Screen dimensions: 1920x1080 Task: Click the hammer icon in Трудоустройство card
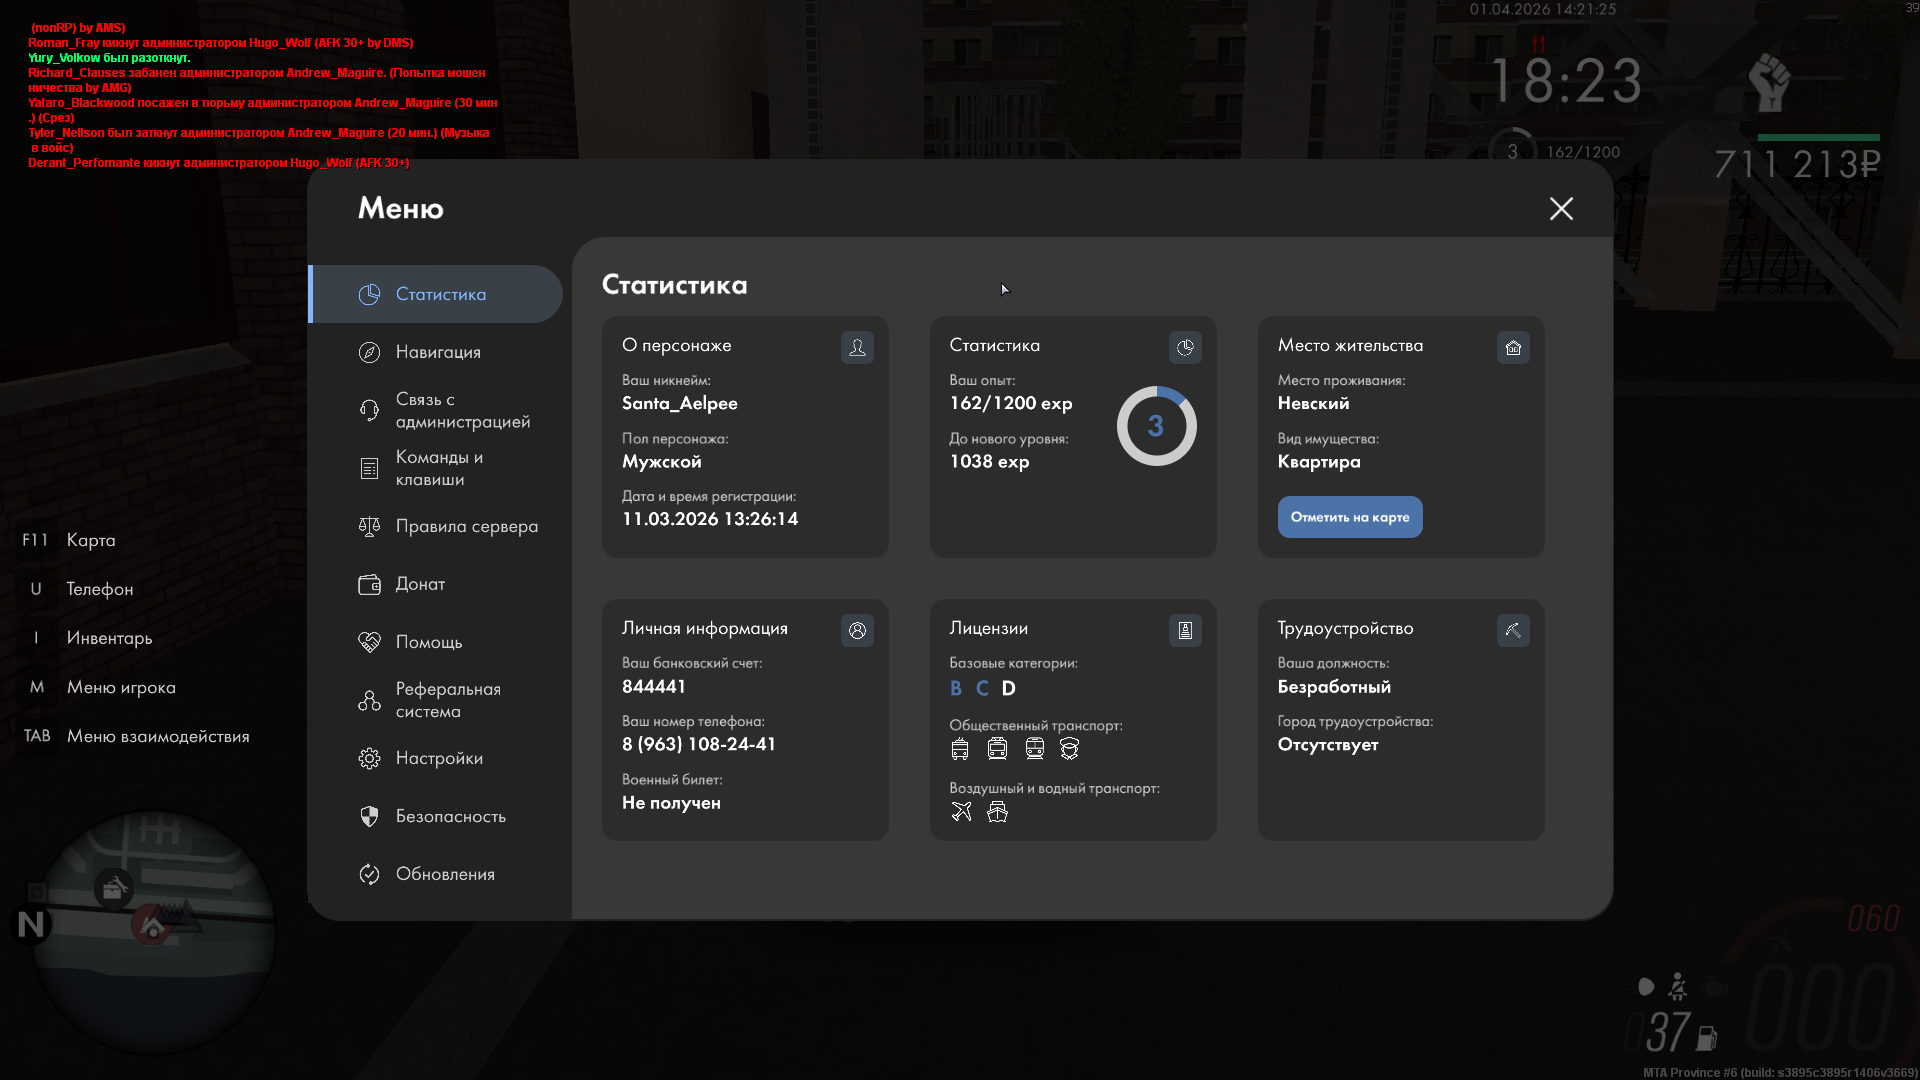tap(1513, 630)
